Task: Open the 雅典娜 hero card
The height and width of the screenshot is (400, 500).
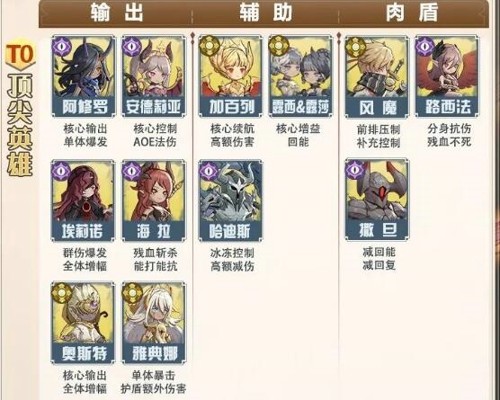Action: (154, 323)
